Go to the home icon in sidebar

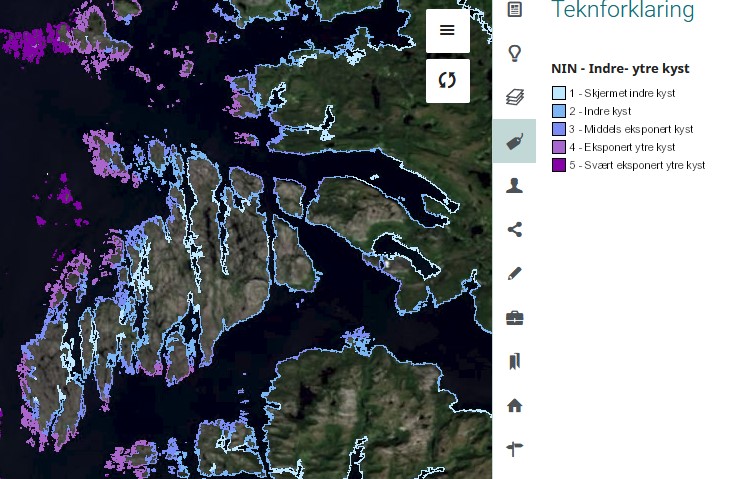(x=515, y=405)
